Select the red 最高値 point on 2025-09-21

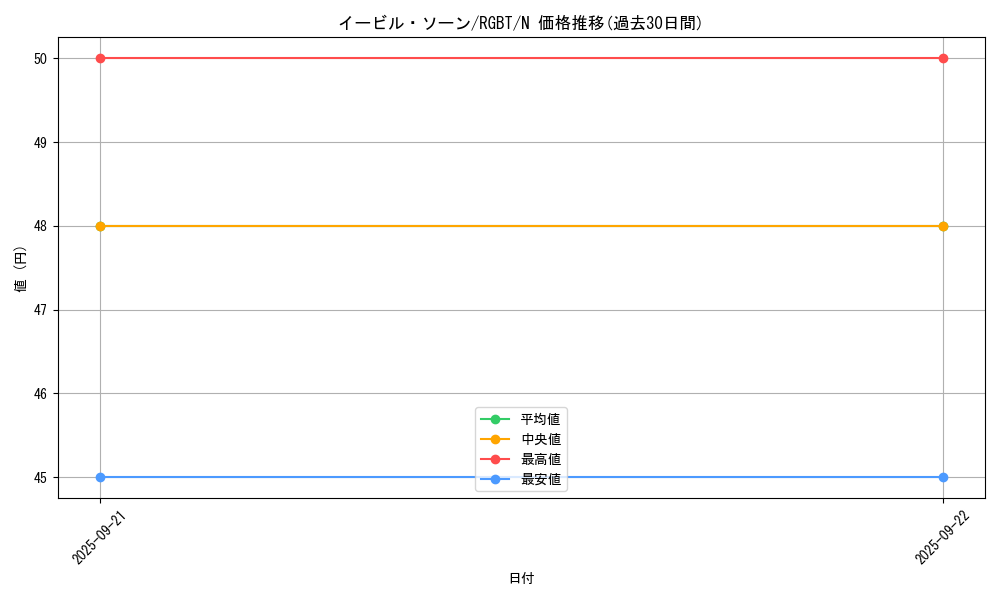click(100, 58)
